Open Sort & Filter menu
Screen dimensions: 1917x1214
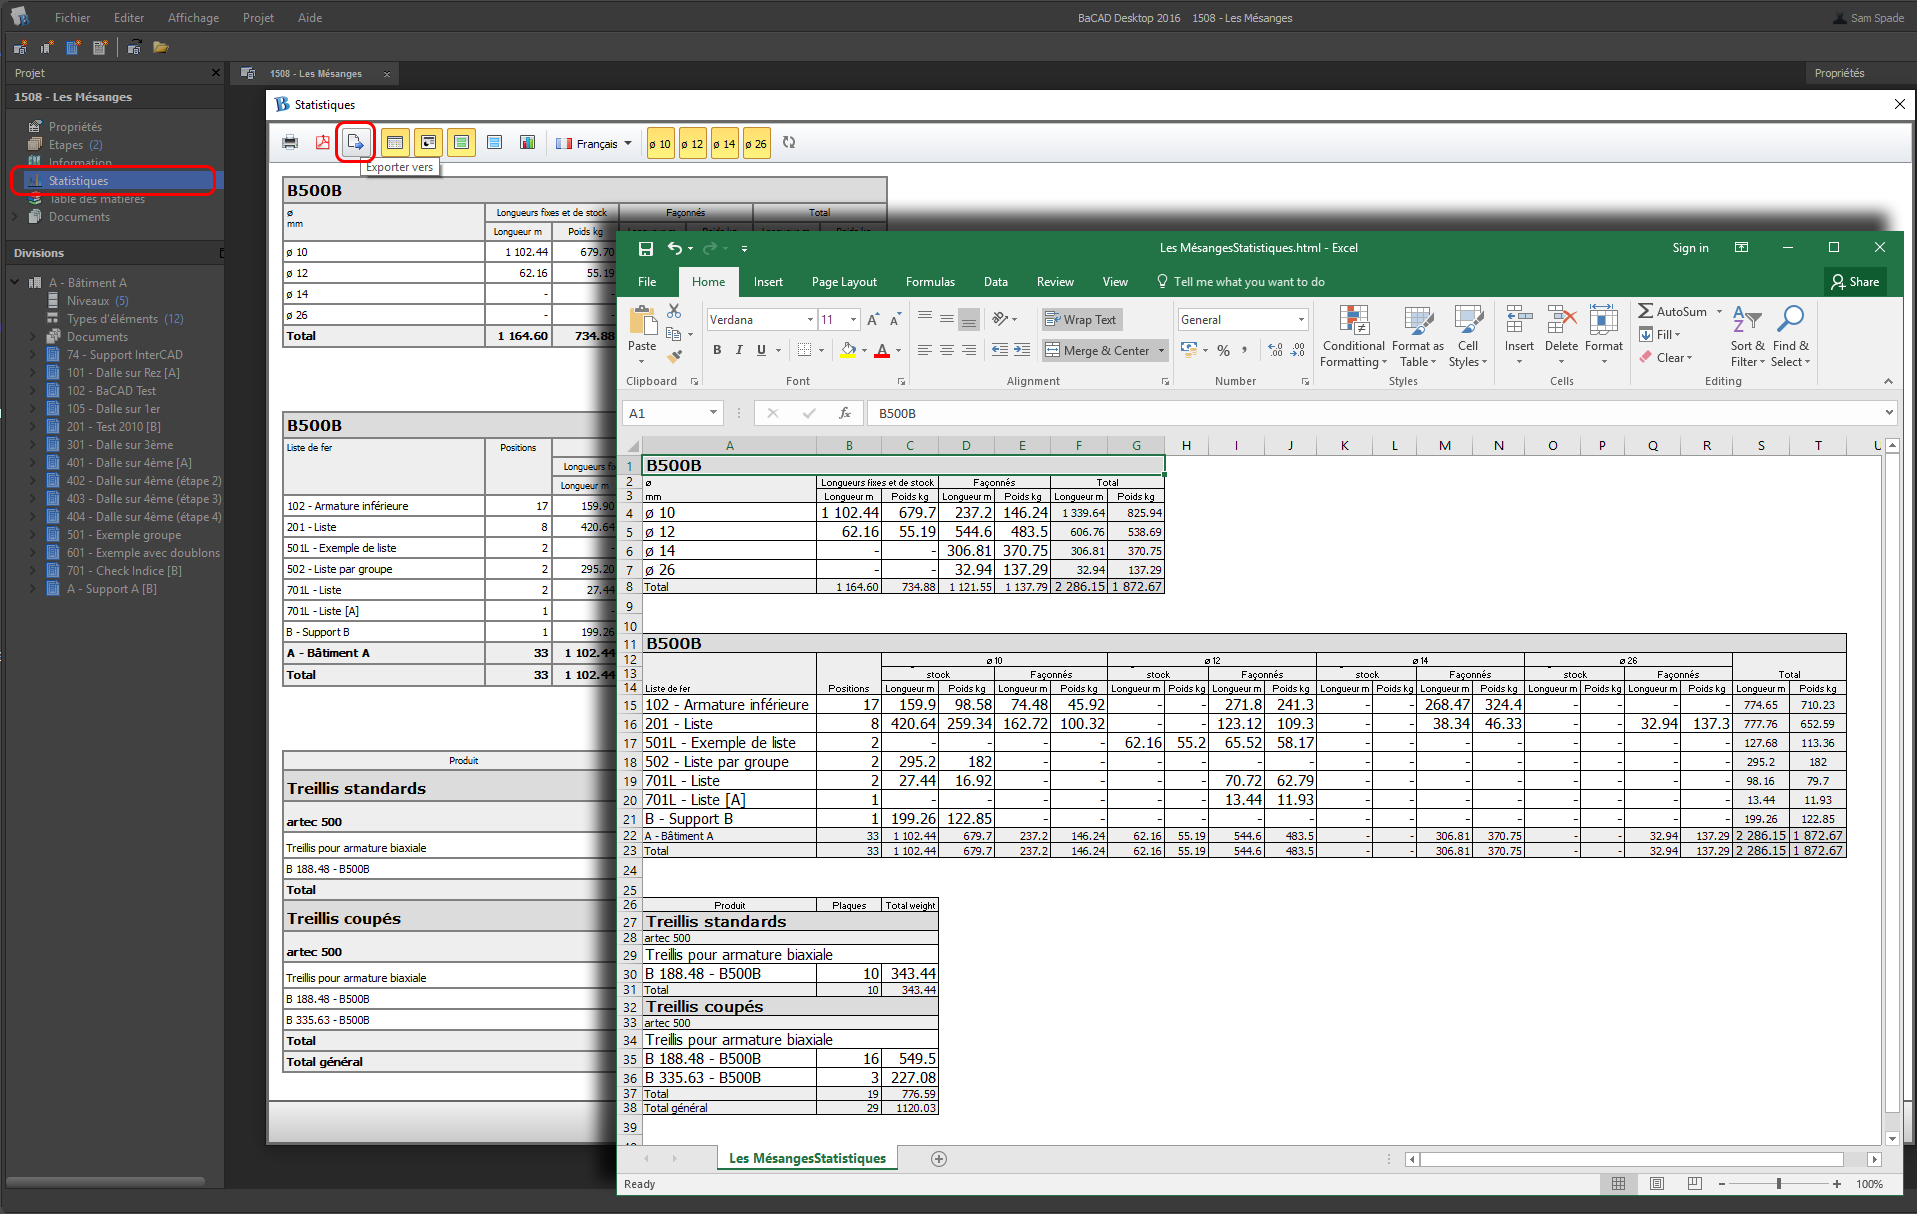[1747, 336]
